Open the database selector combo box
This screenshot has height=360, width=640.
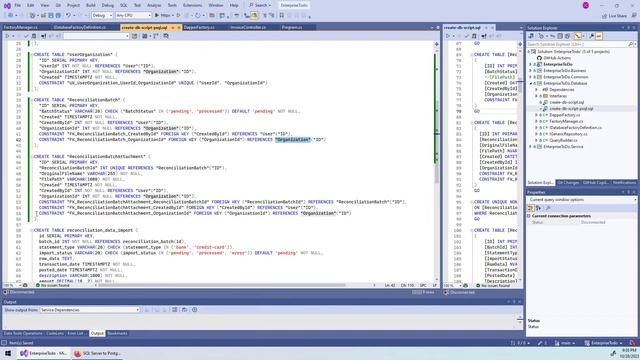click(x=96, y=36)
